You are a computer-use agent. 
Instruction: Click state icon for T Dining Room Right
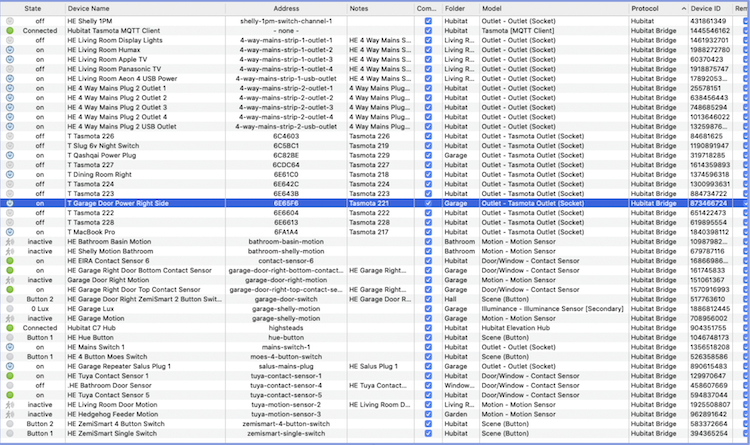click(10, 175)
